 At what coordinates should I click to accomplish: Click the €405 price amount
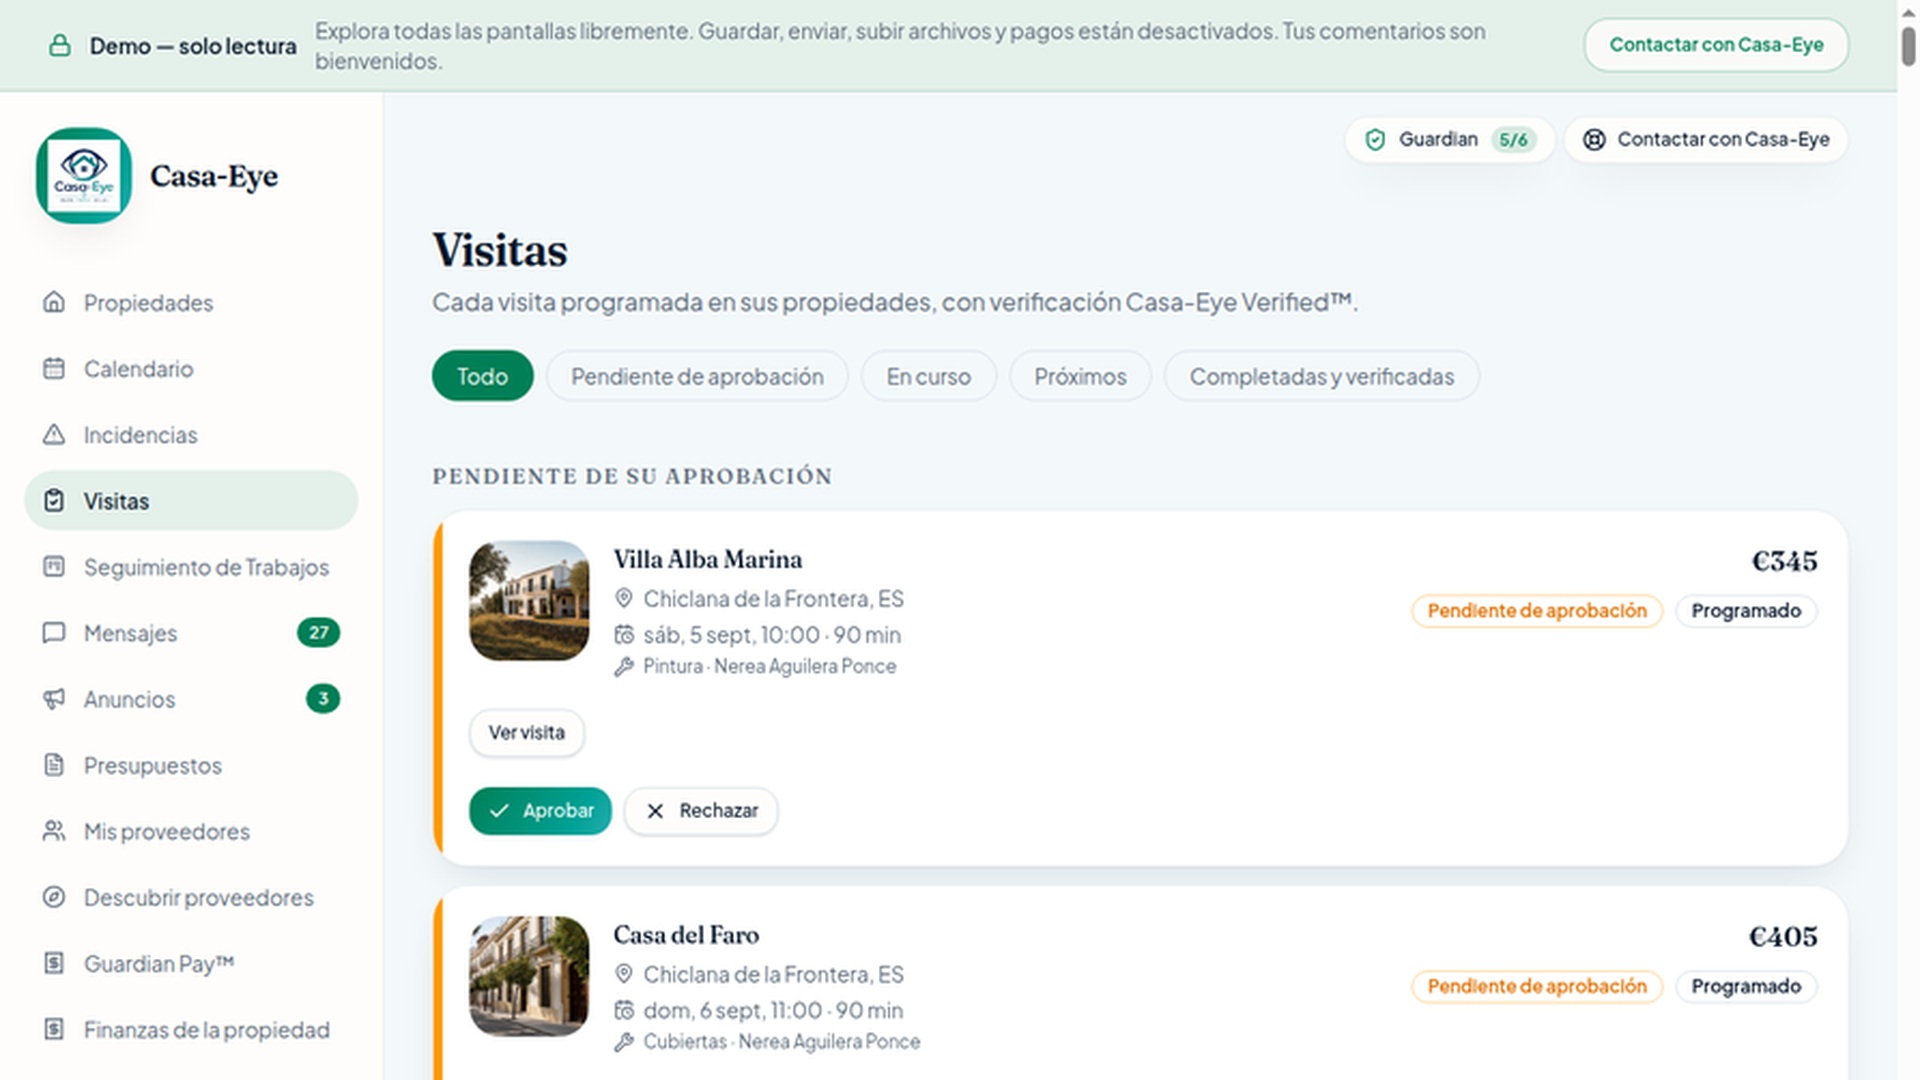(x=1783, y=937)
